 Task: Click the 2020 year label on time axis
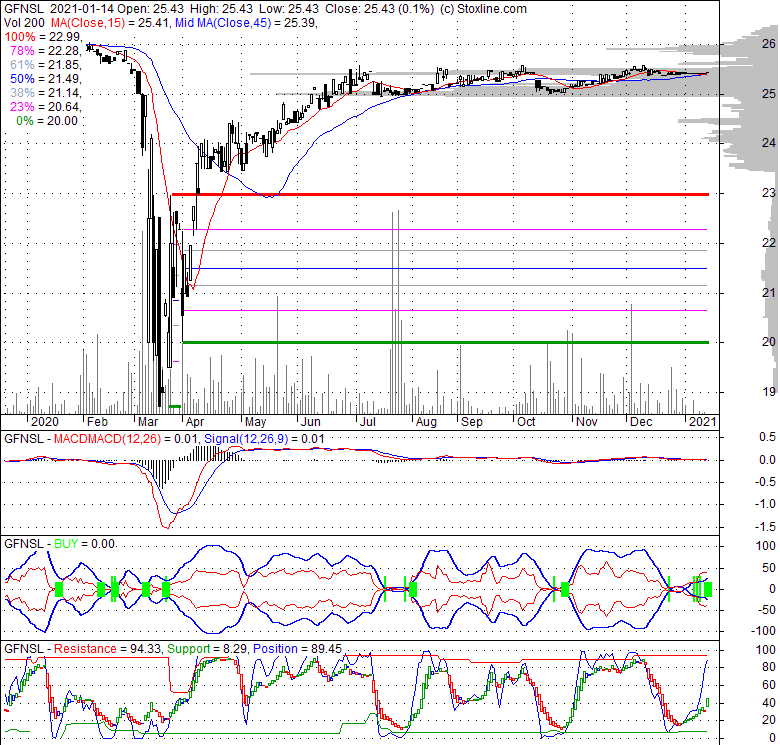45,422
